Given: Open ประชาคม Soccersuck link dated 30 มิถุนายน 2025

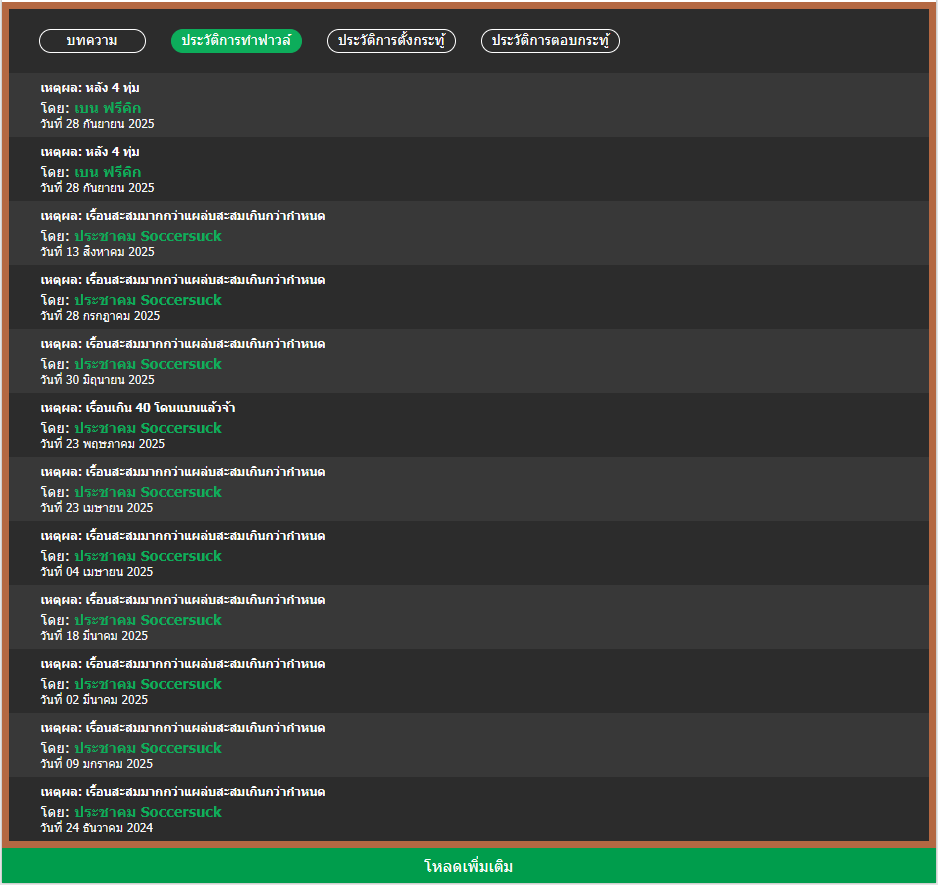Looking at the screenshot, I should coord(147,364).
